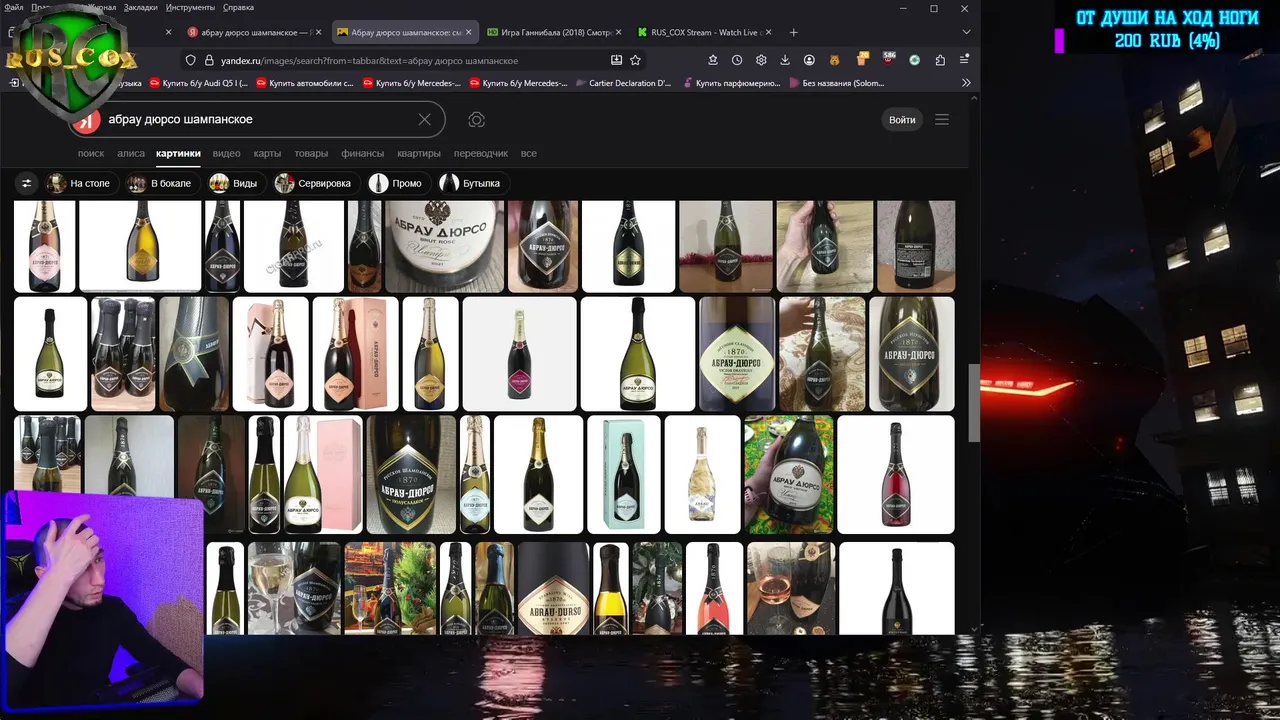Open the new tab plus button
The height and width of the screenshot is (720, 1280).
click(794, 32)
